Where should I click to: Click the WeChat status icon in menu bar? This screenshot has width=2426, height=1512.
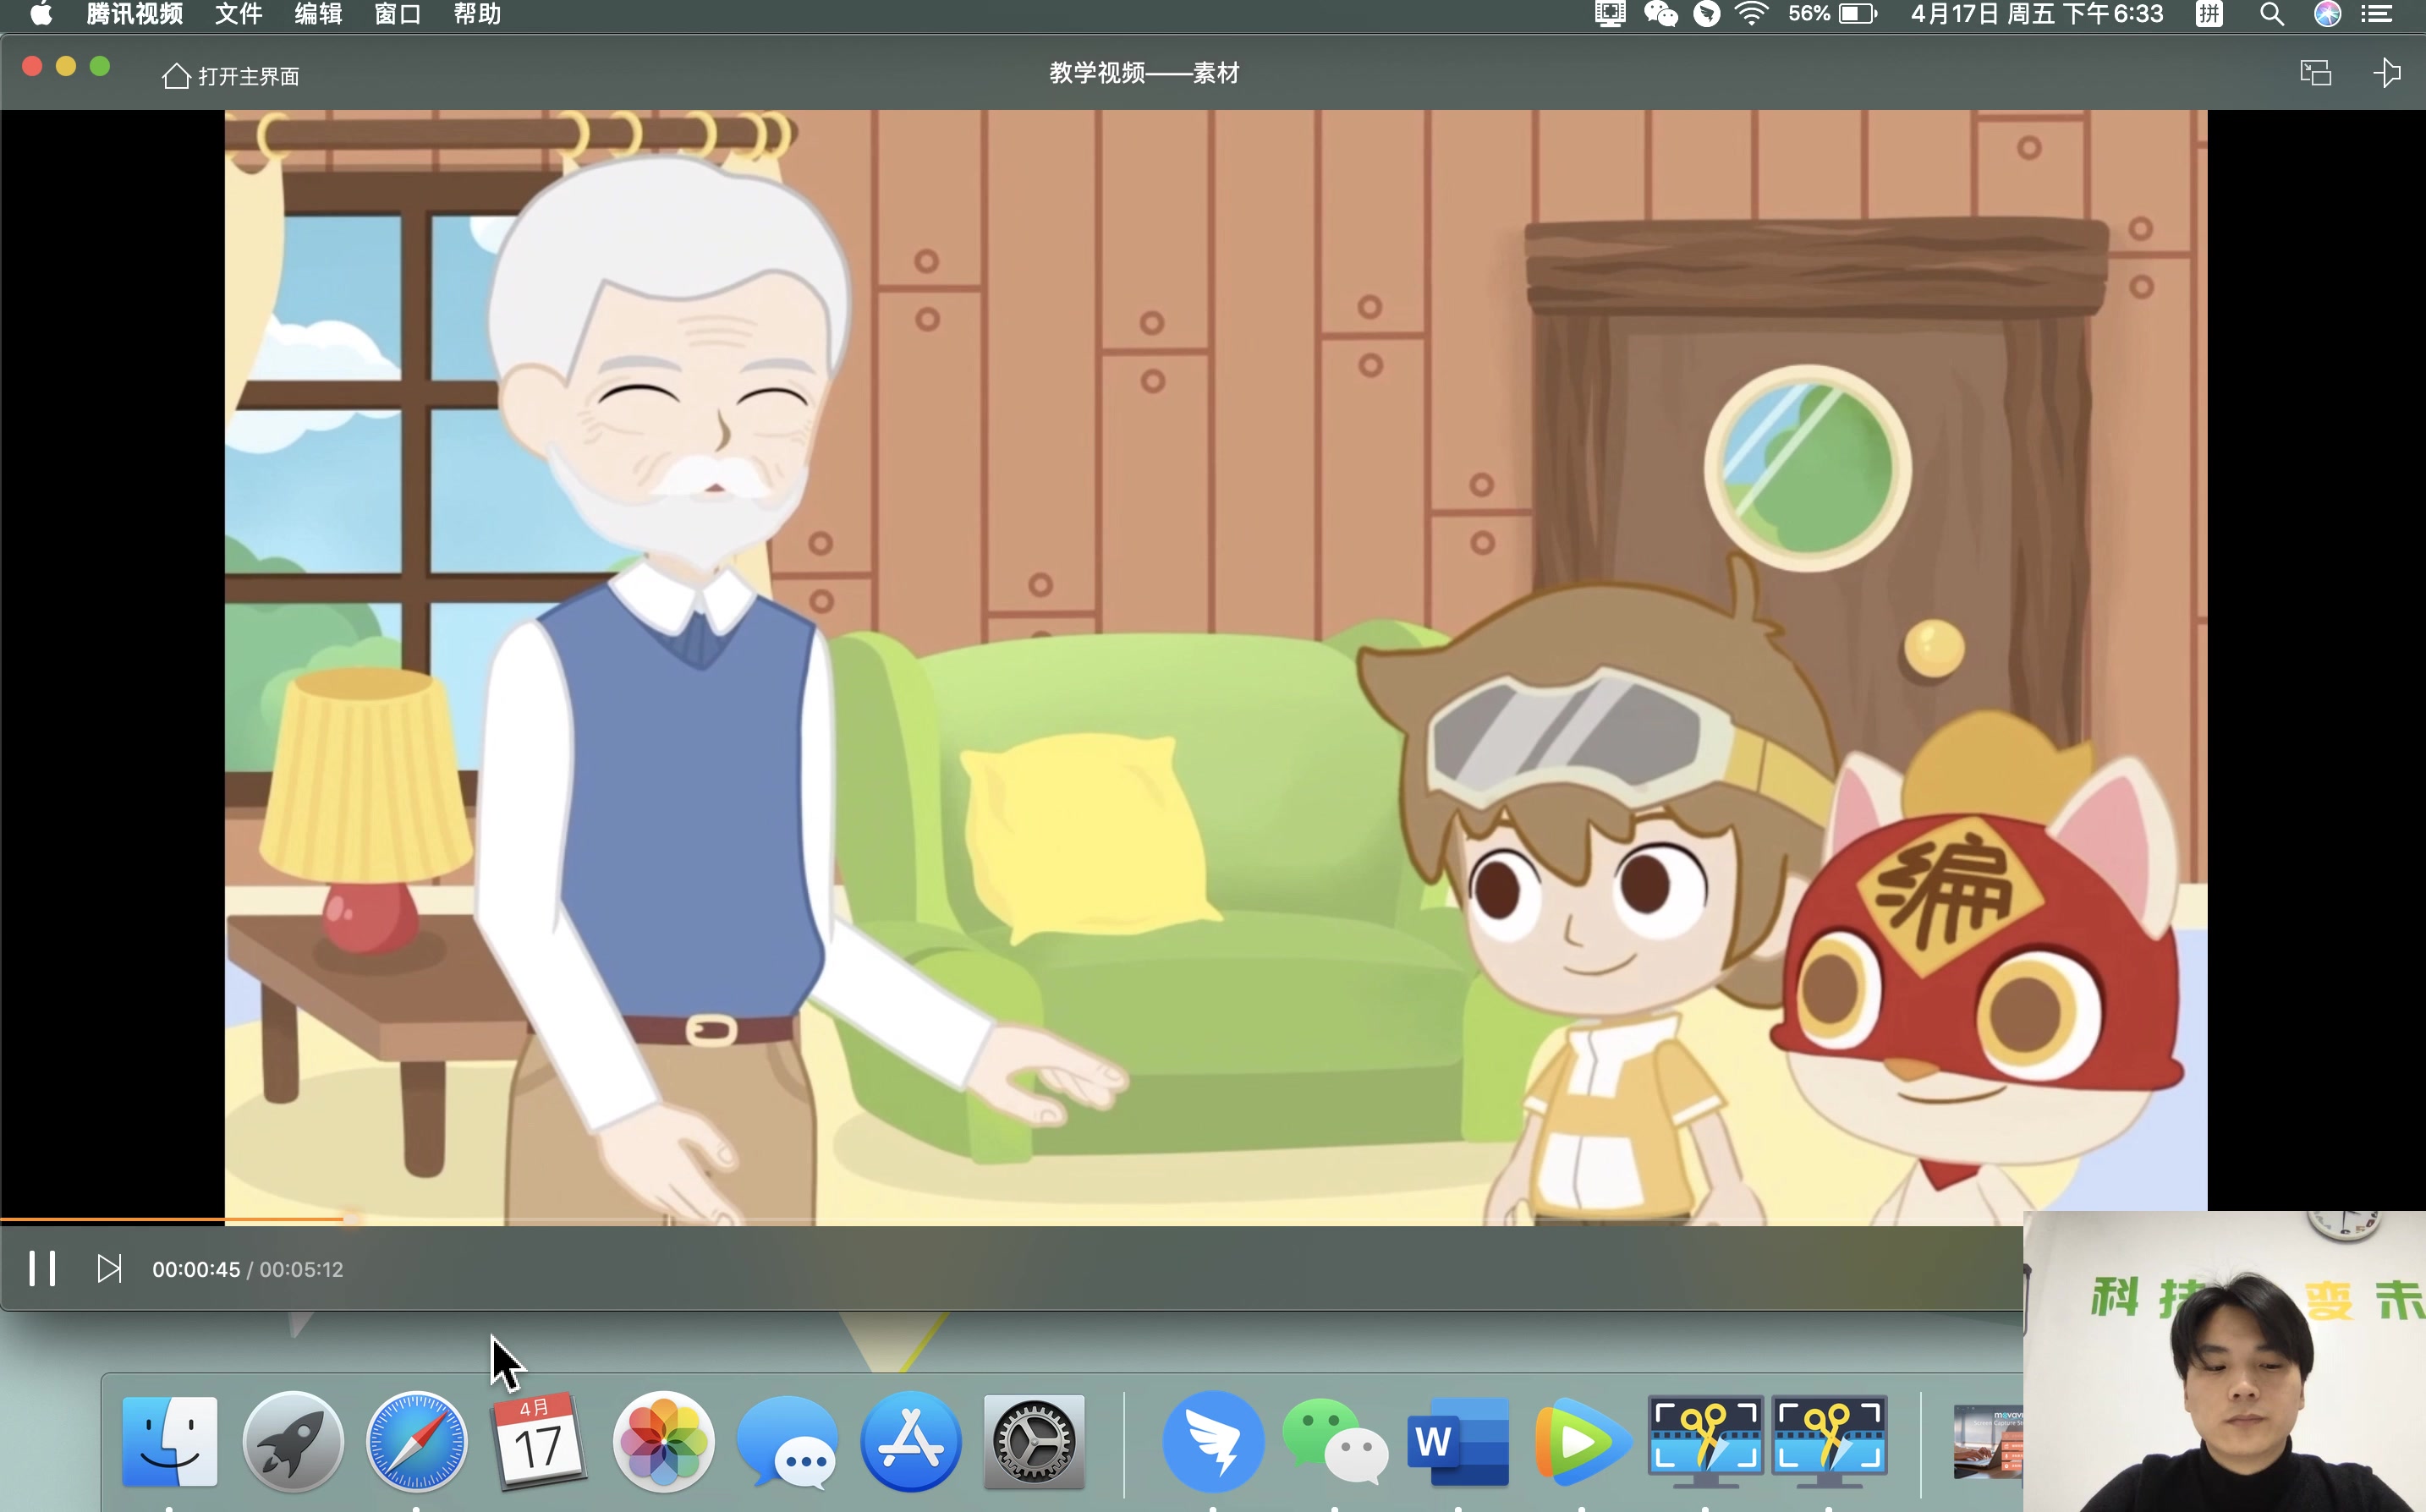[x=1661, y=14]
